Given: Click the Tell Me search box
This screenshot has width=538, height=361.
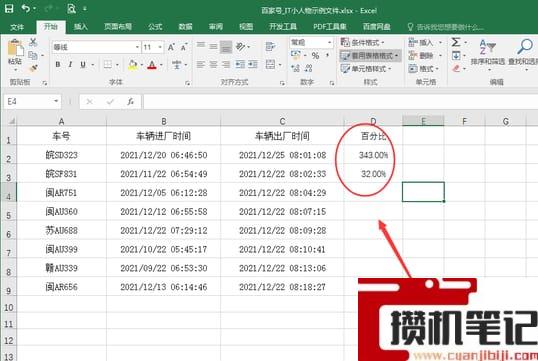Looking at the screenshot, I should click(x=446, y=27).
